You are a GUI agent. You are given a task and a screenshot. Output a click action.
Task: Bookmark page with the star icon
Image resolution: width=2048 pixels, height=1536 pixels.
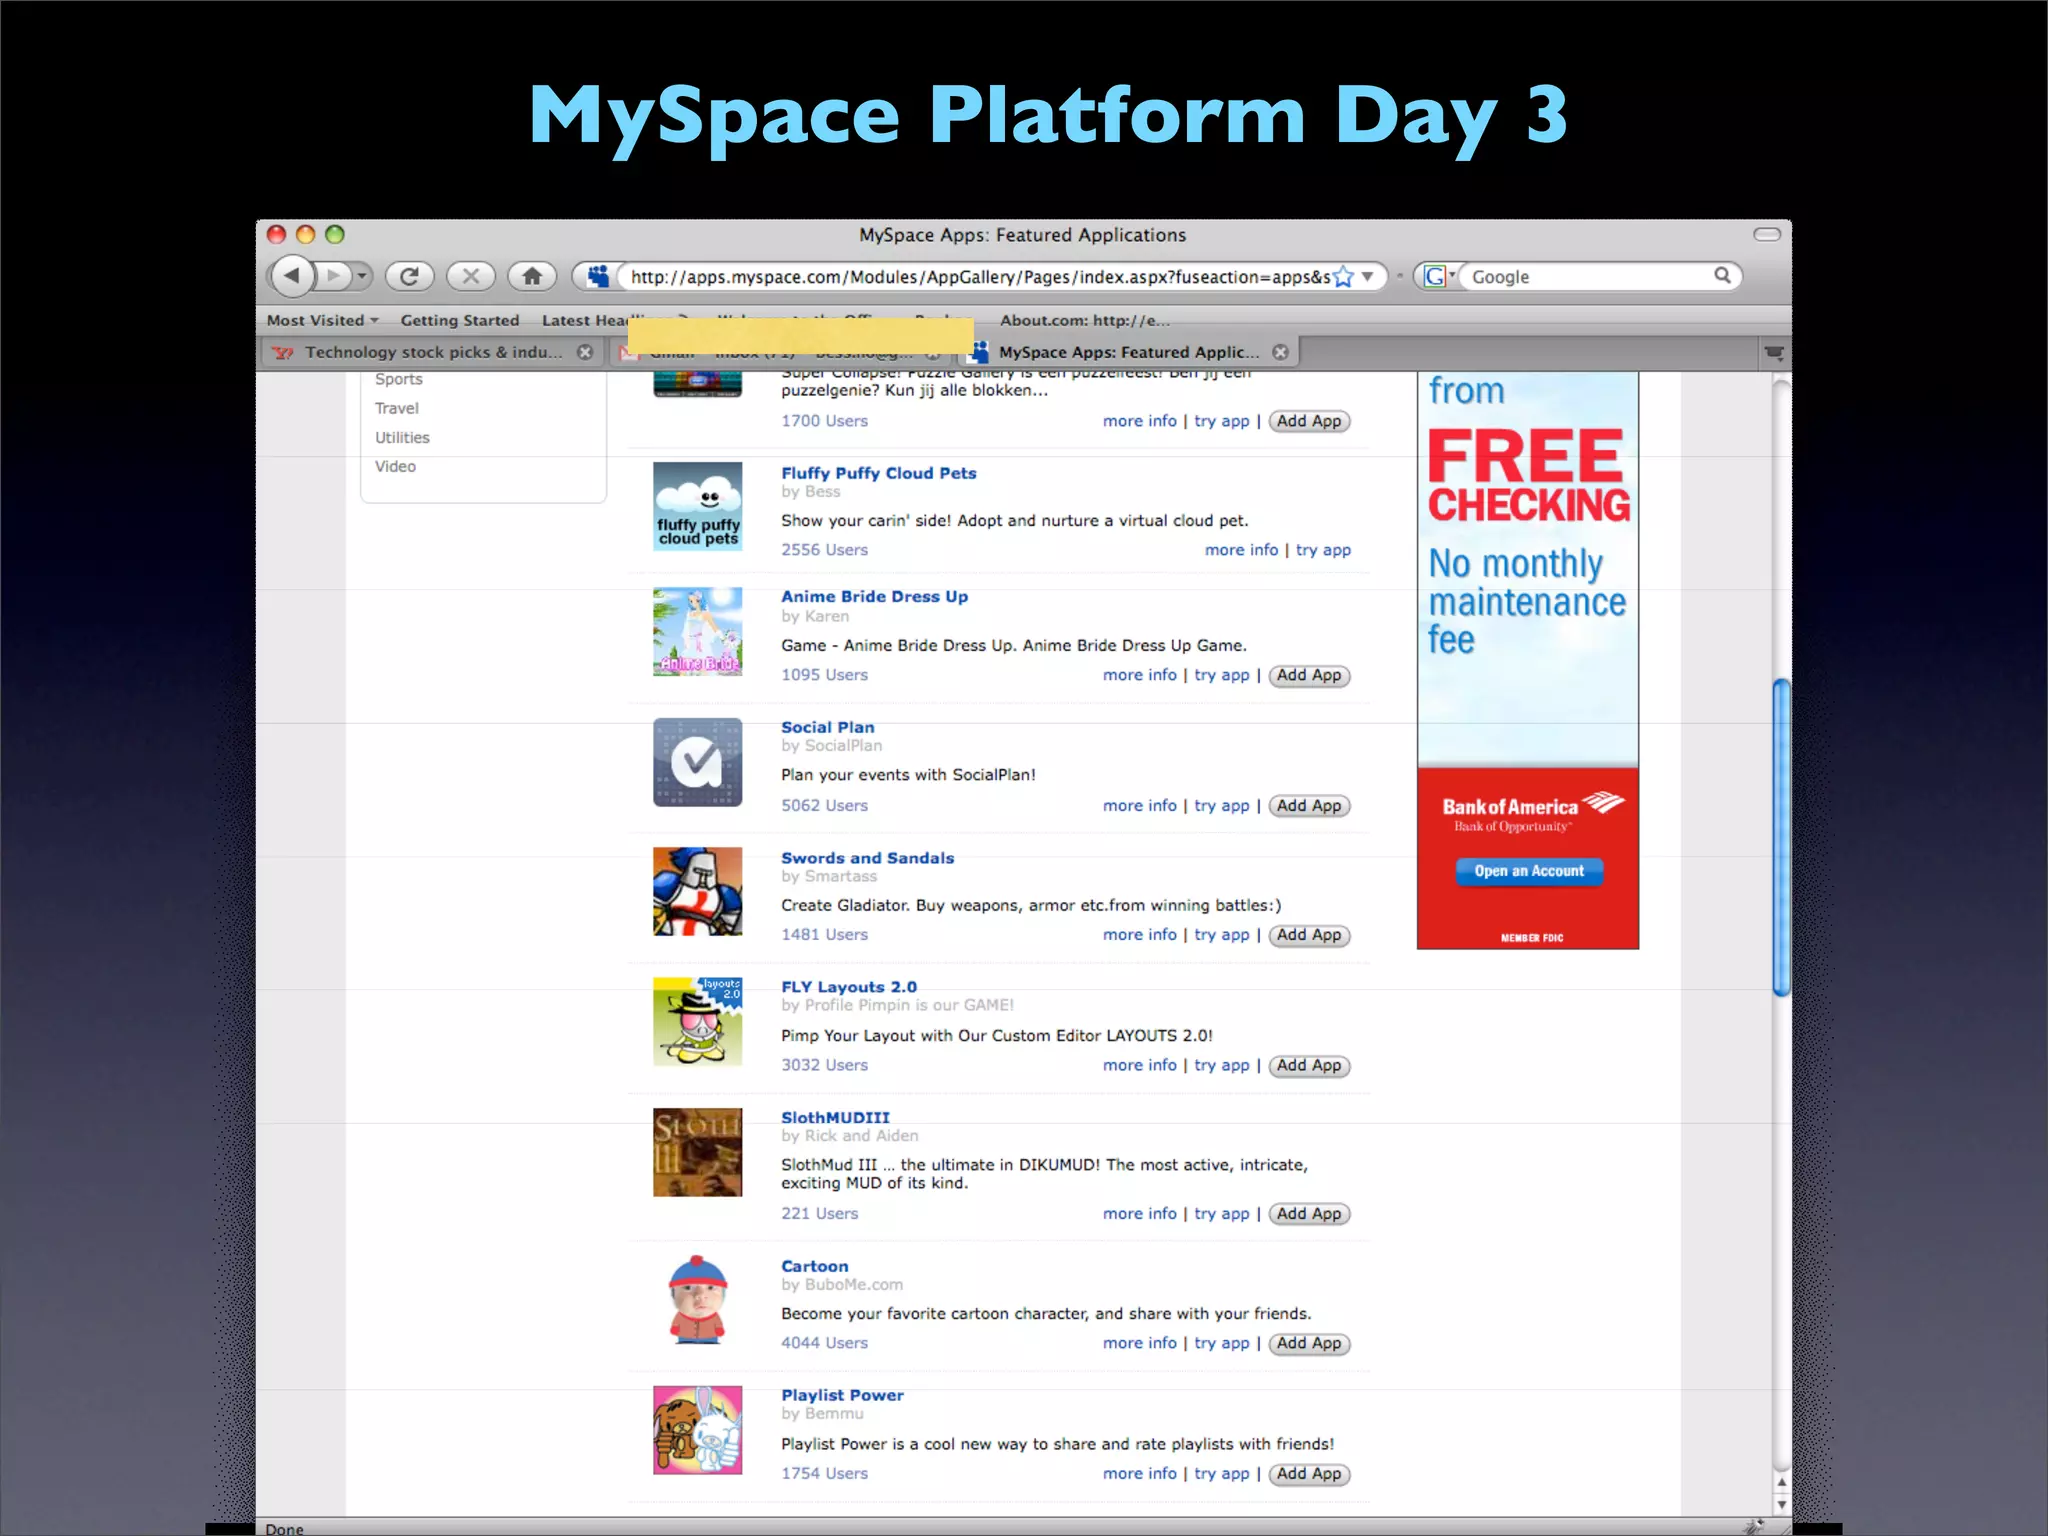click(x=1343, y=277)
